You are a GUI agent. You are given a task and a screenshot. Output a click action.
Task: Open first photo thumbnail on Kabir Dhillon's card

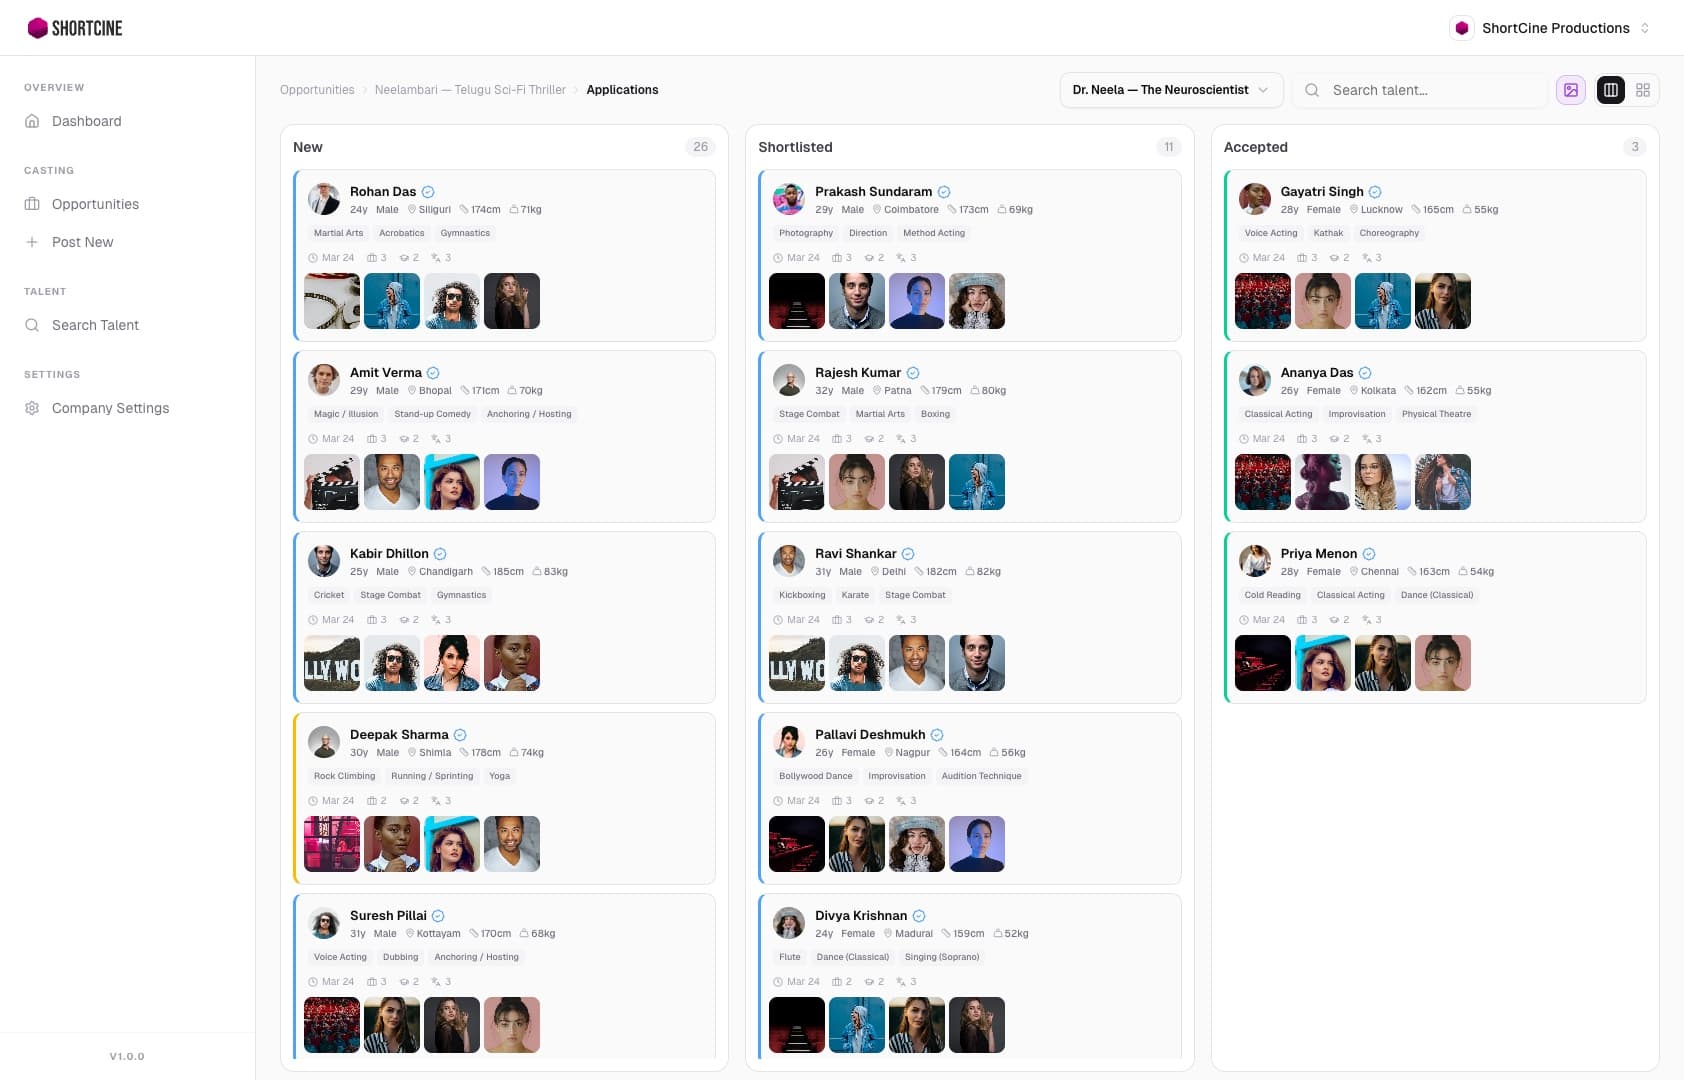[332, 663]
